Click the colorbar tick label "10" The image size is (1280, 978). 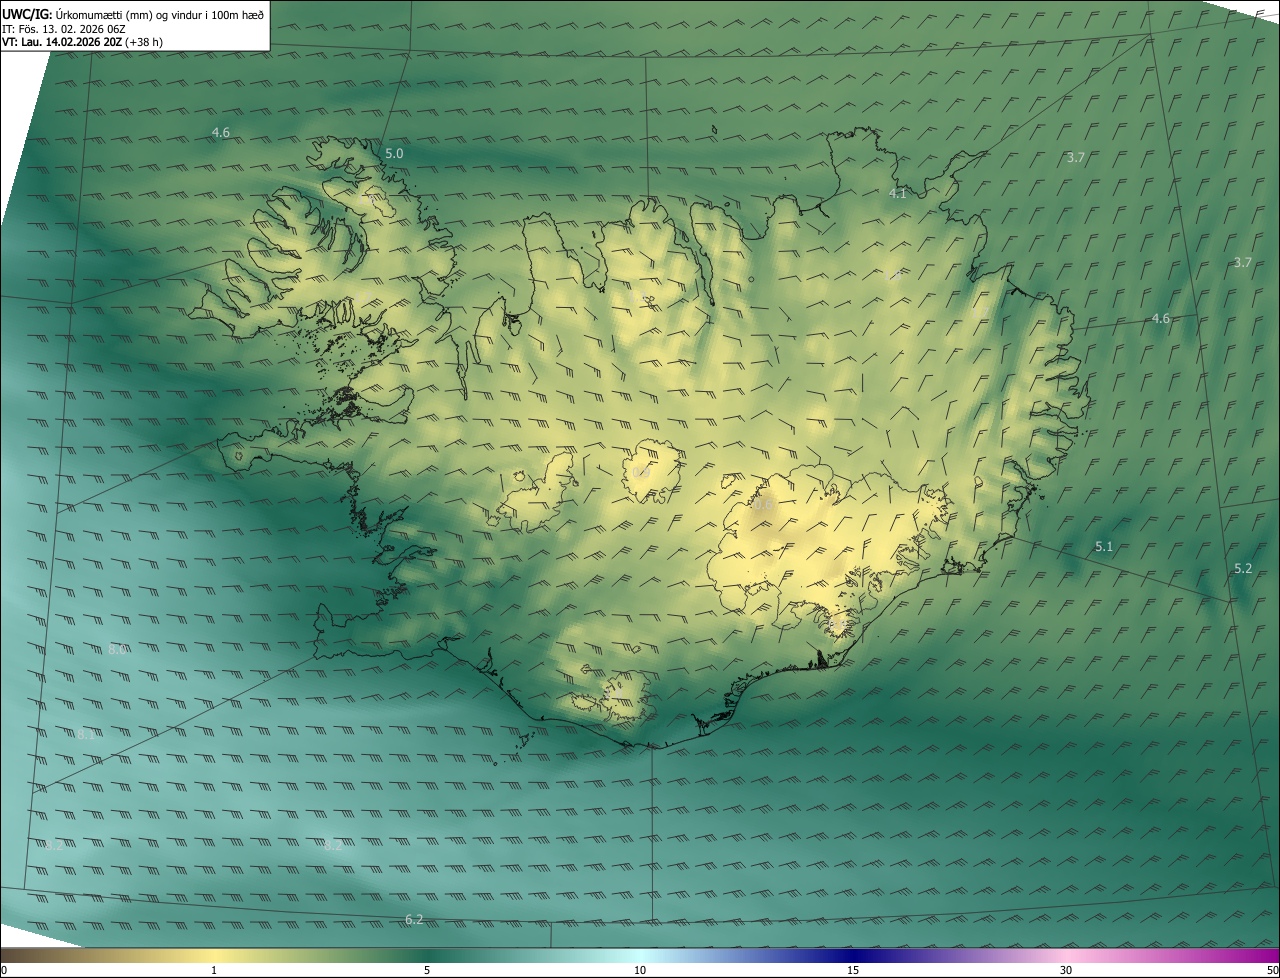640,970
